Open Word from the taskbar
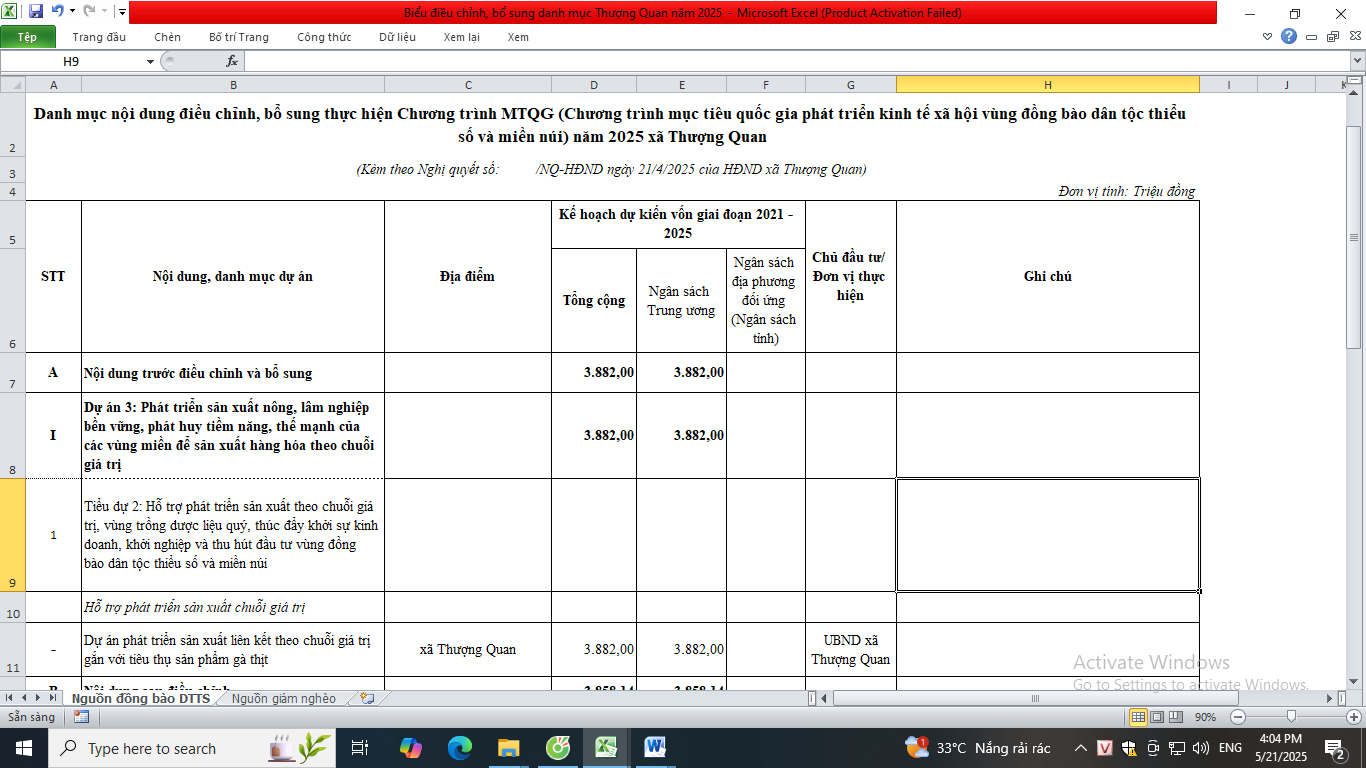The image size is (1366, 768). coord(655,747)
